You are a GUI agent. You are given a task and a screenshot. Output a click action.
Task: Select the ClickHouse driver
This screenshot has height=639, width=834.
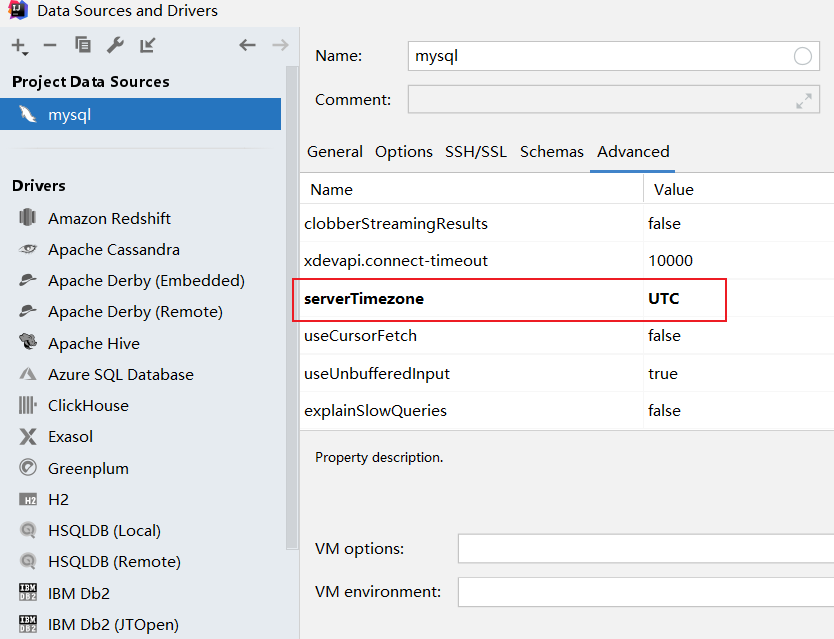point(88,405)
